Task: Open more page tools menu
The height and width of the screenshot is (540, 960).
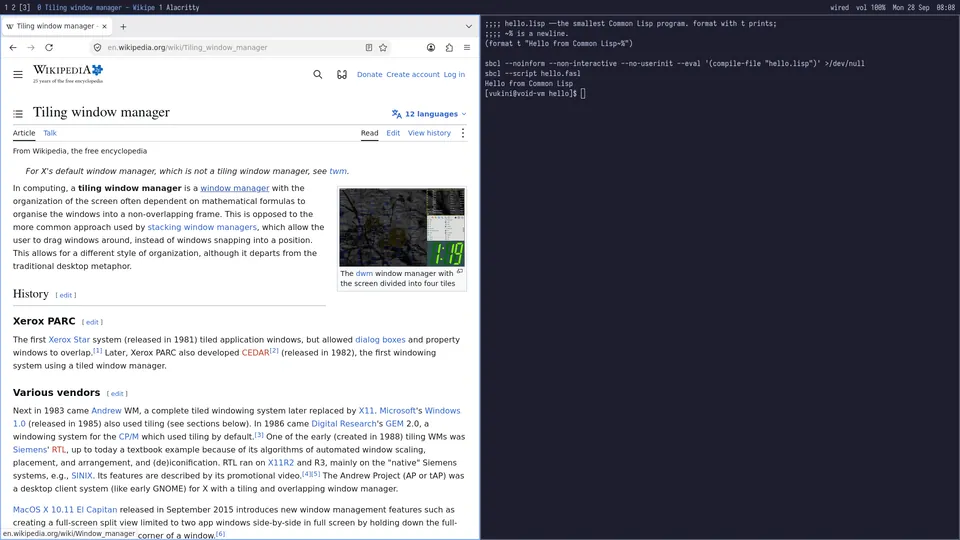Action: pyautogui.click(x=463, y=133)
